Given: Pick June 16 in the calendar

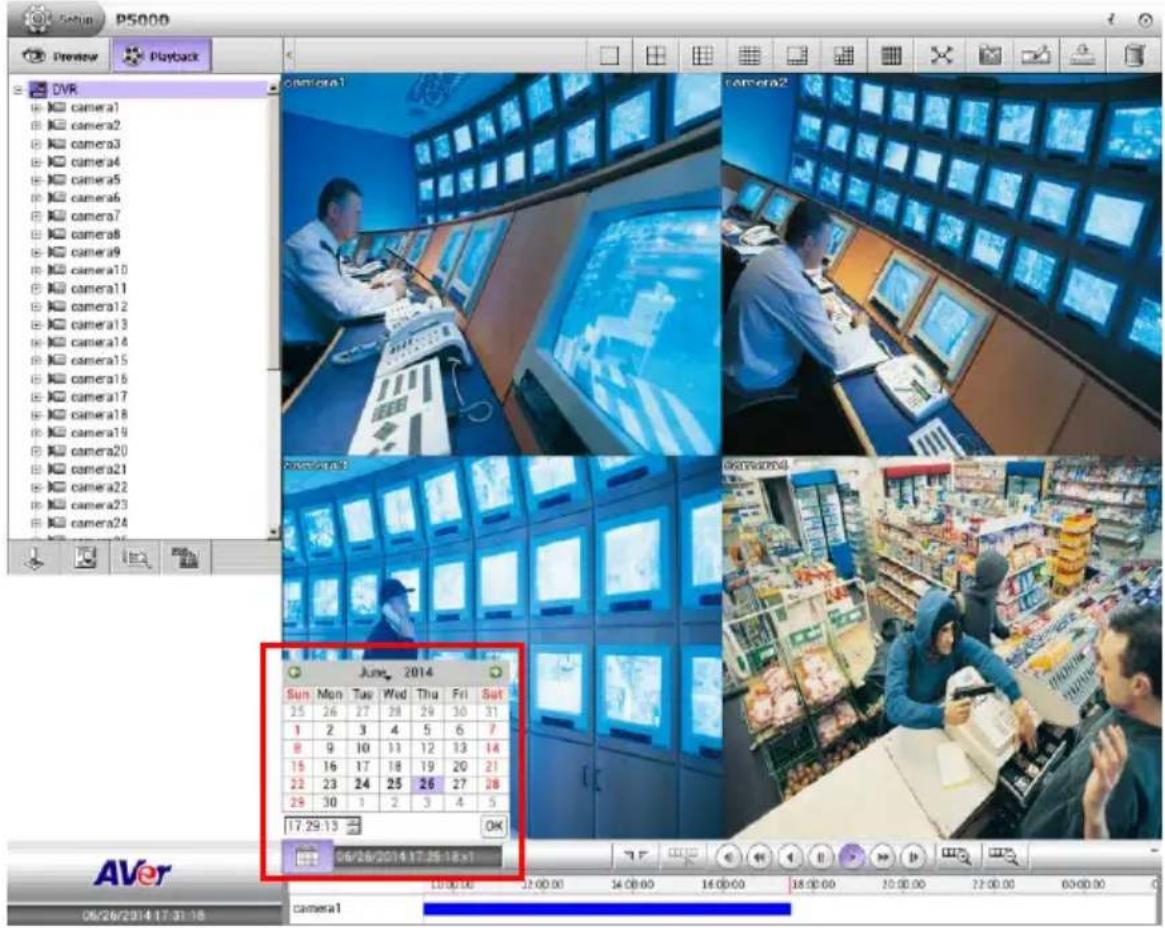Looking at the screenshot, I should point(330,766).
